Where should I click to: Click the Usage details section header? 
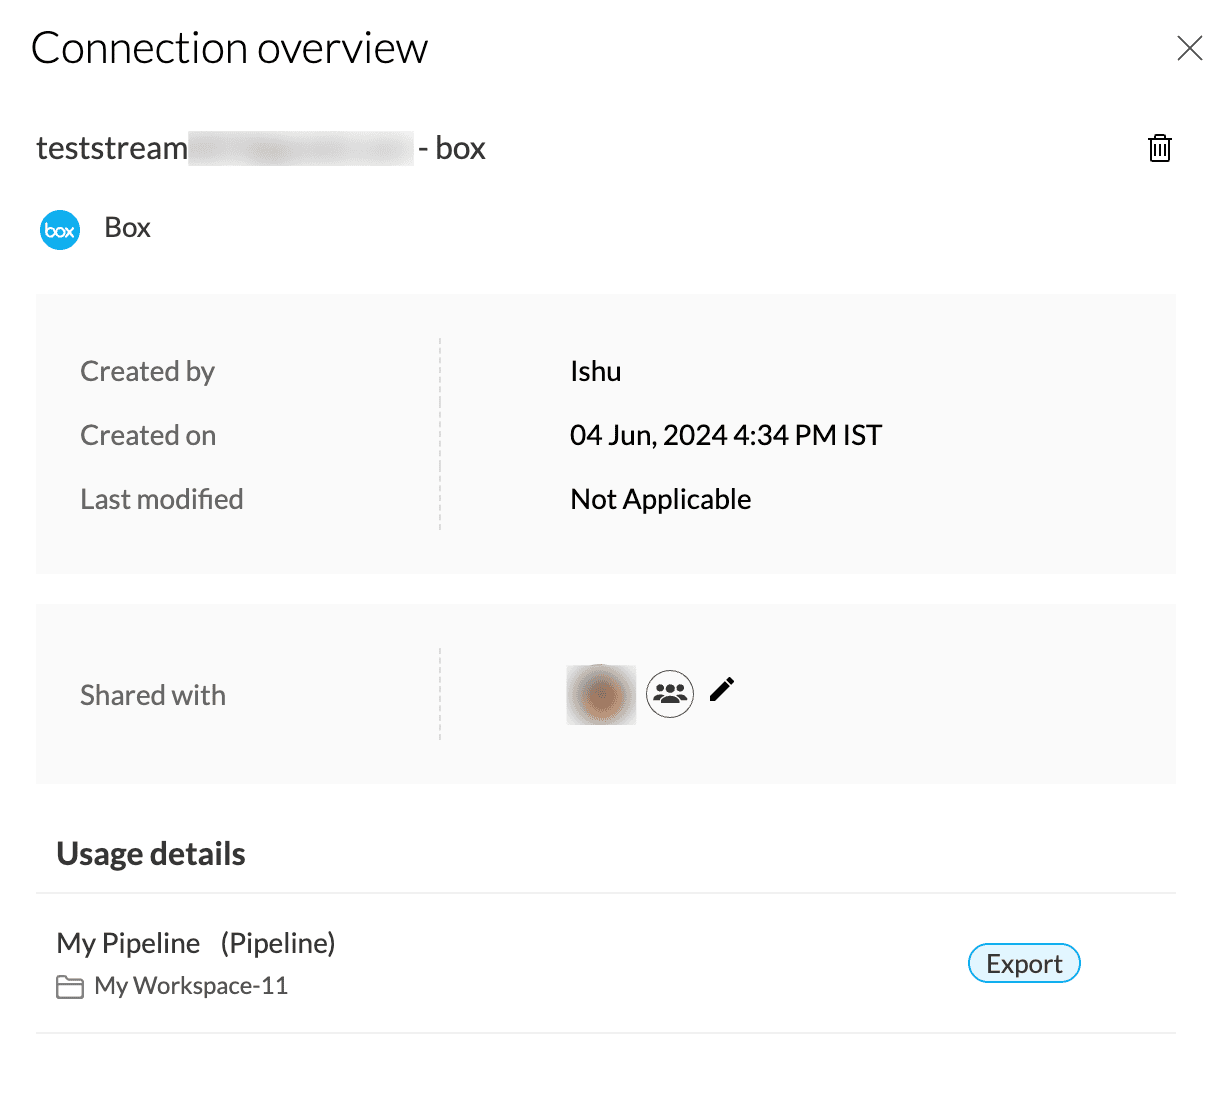coord(151,854)
